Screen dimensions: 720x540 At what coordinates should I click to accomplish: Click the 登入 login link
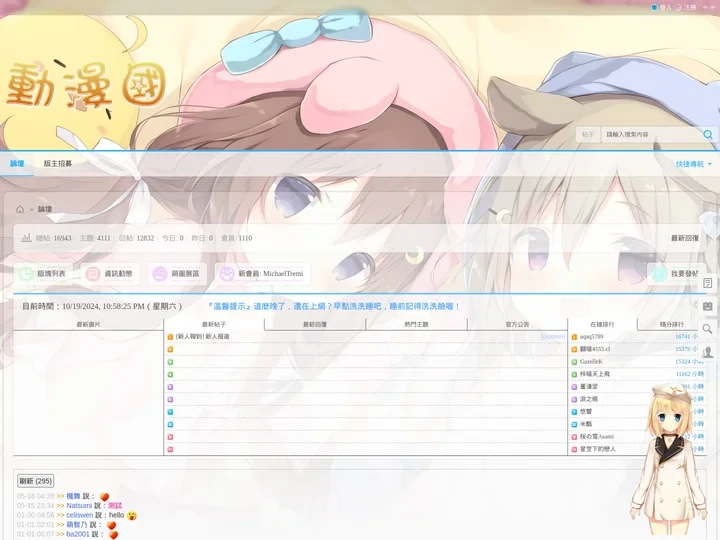[x=666, y=6]
